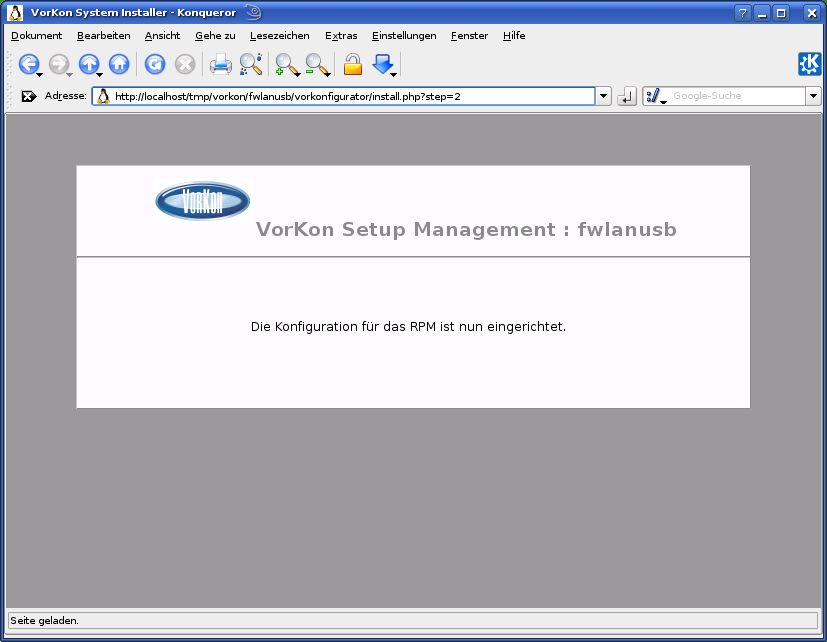Image resolution: width=827 pixels, height=642 pixels.
Task: Reload the page with the Reload icon
Action: 155,64
